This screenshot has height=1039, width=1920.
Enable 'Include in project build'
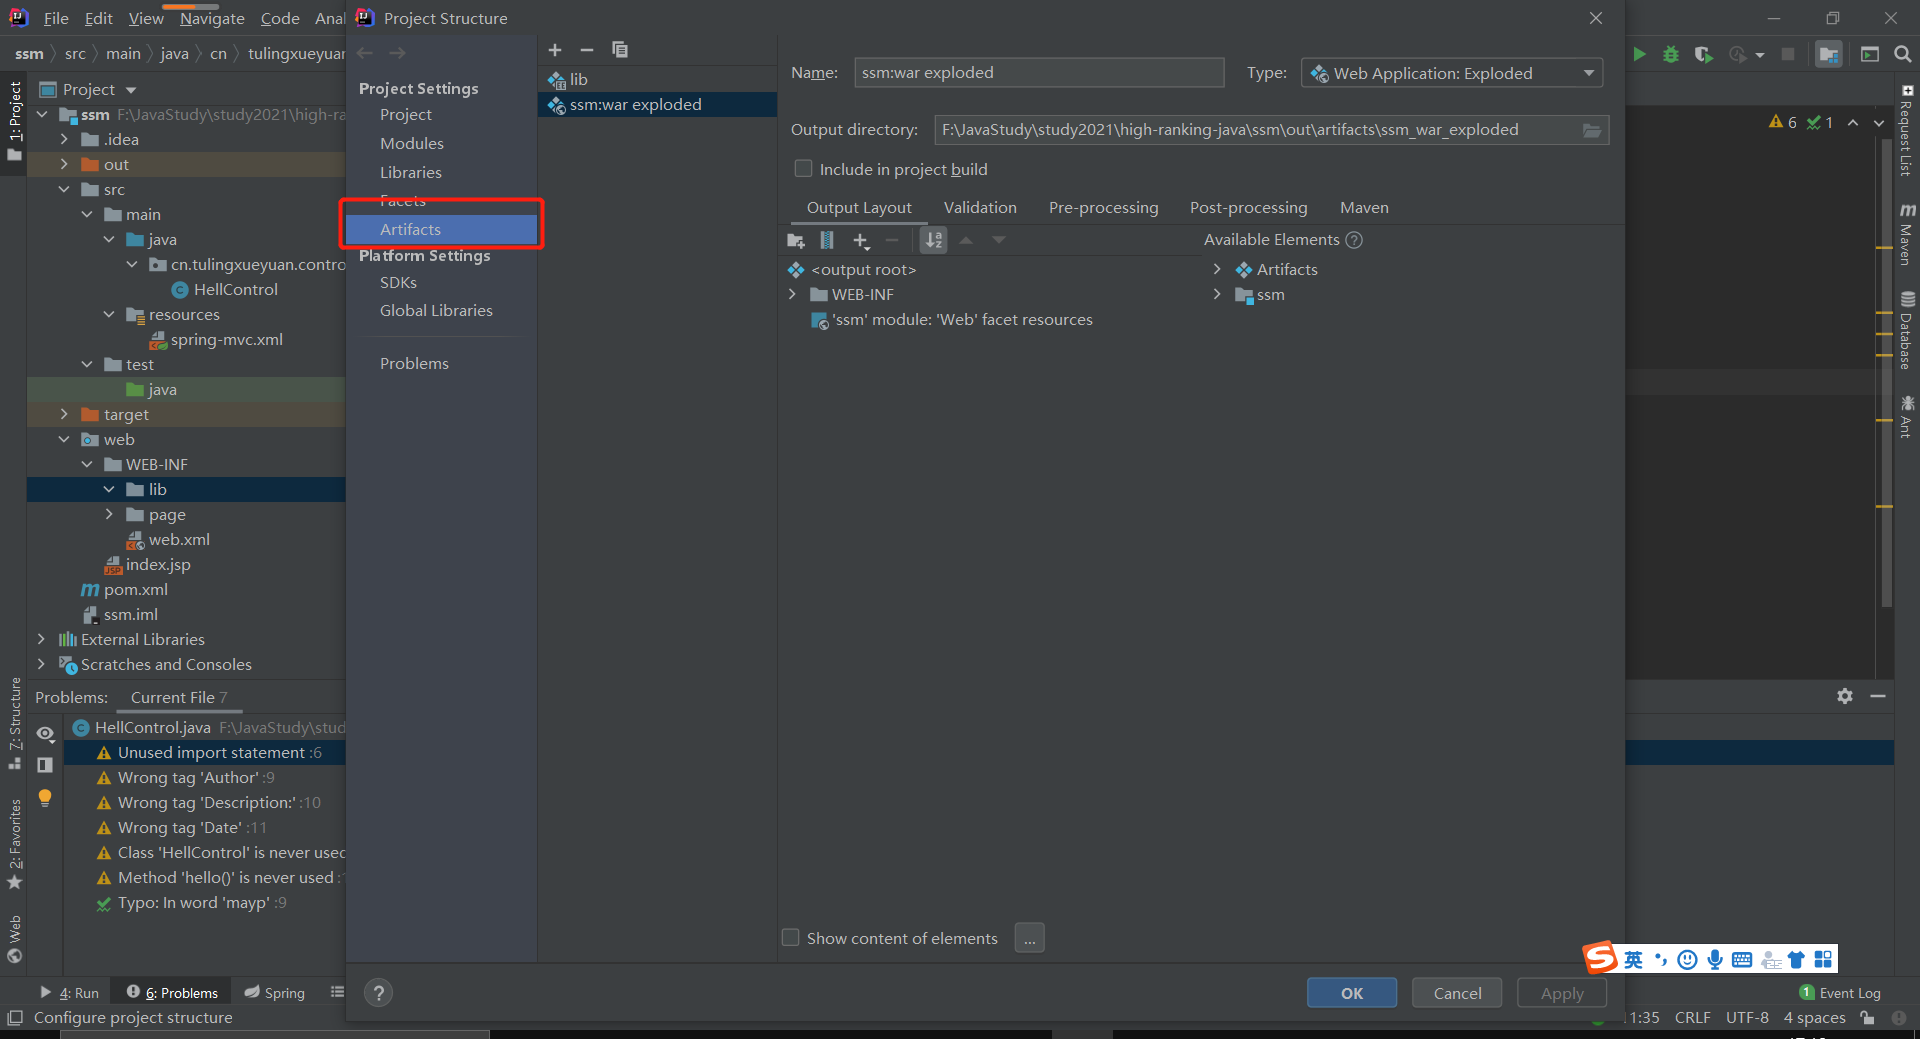click(x=803, y=168)
